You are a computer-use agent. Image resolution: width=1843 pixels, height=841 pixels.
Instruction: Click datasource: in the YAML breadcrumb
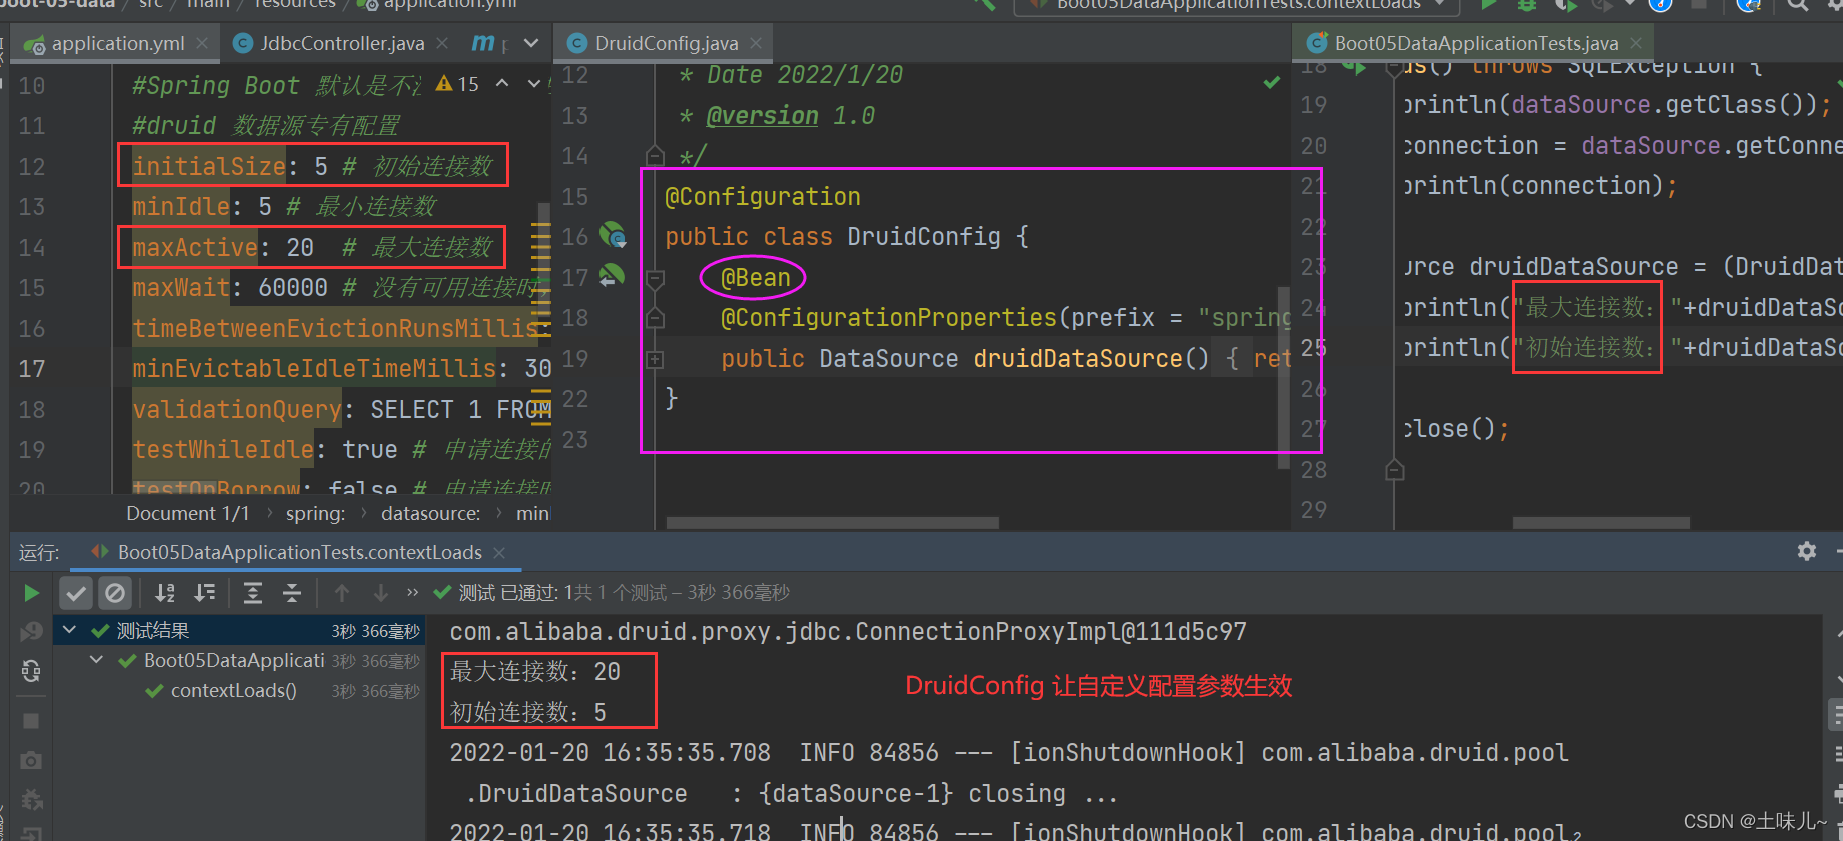(x=430, y=514)
